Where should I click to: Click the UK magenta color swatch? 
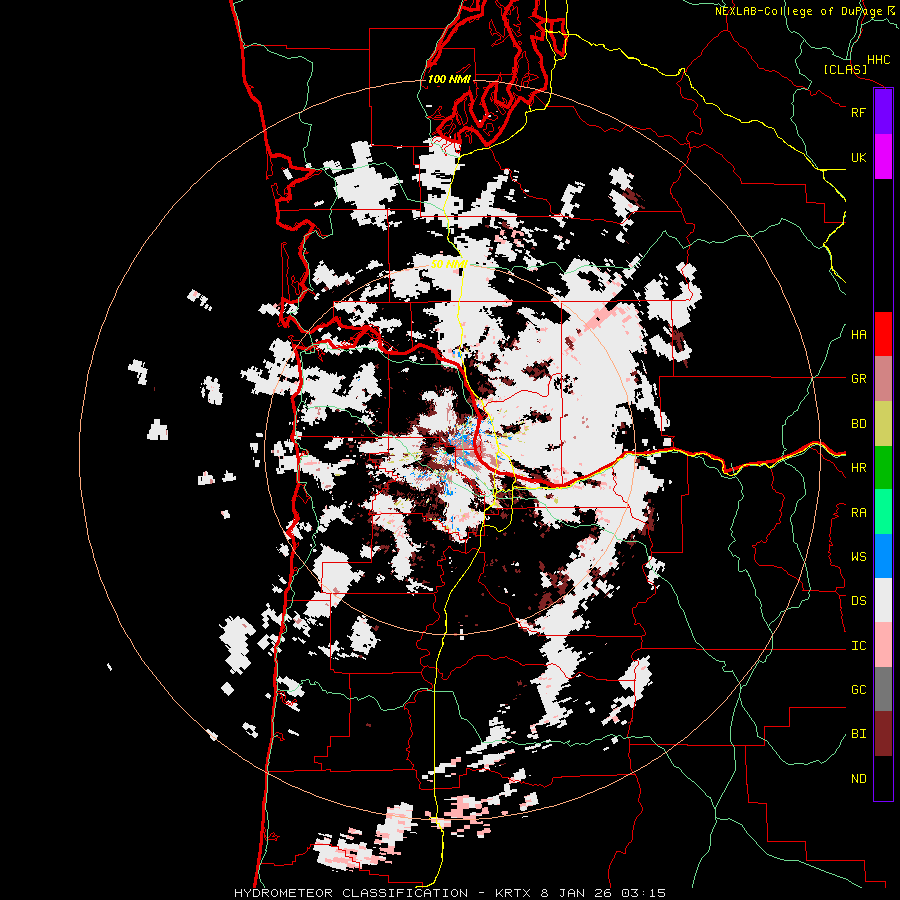click(x=883, y=157)
